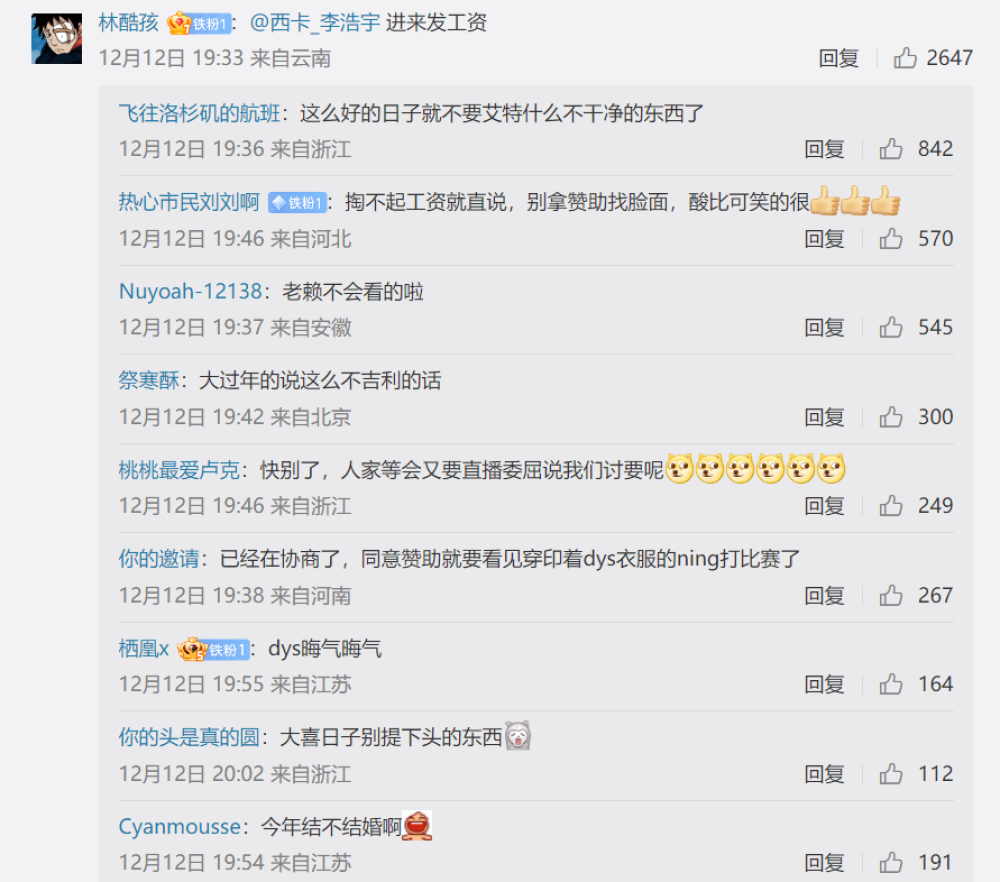Reply to 祭寒酥's comment
Screen dimensions: 1000x882
(x=824, y=417)
